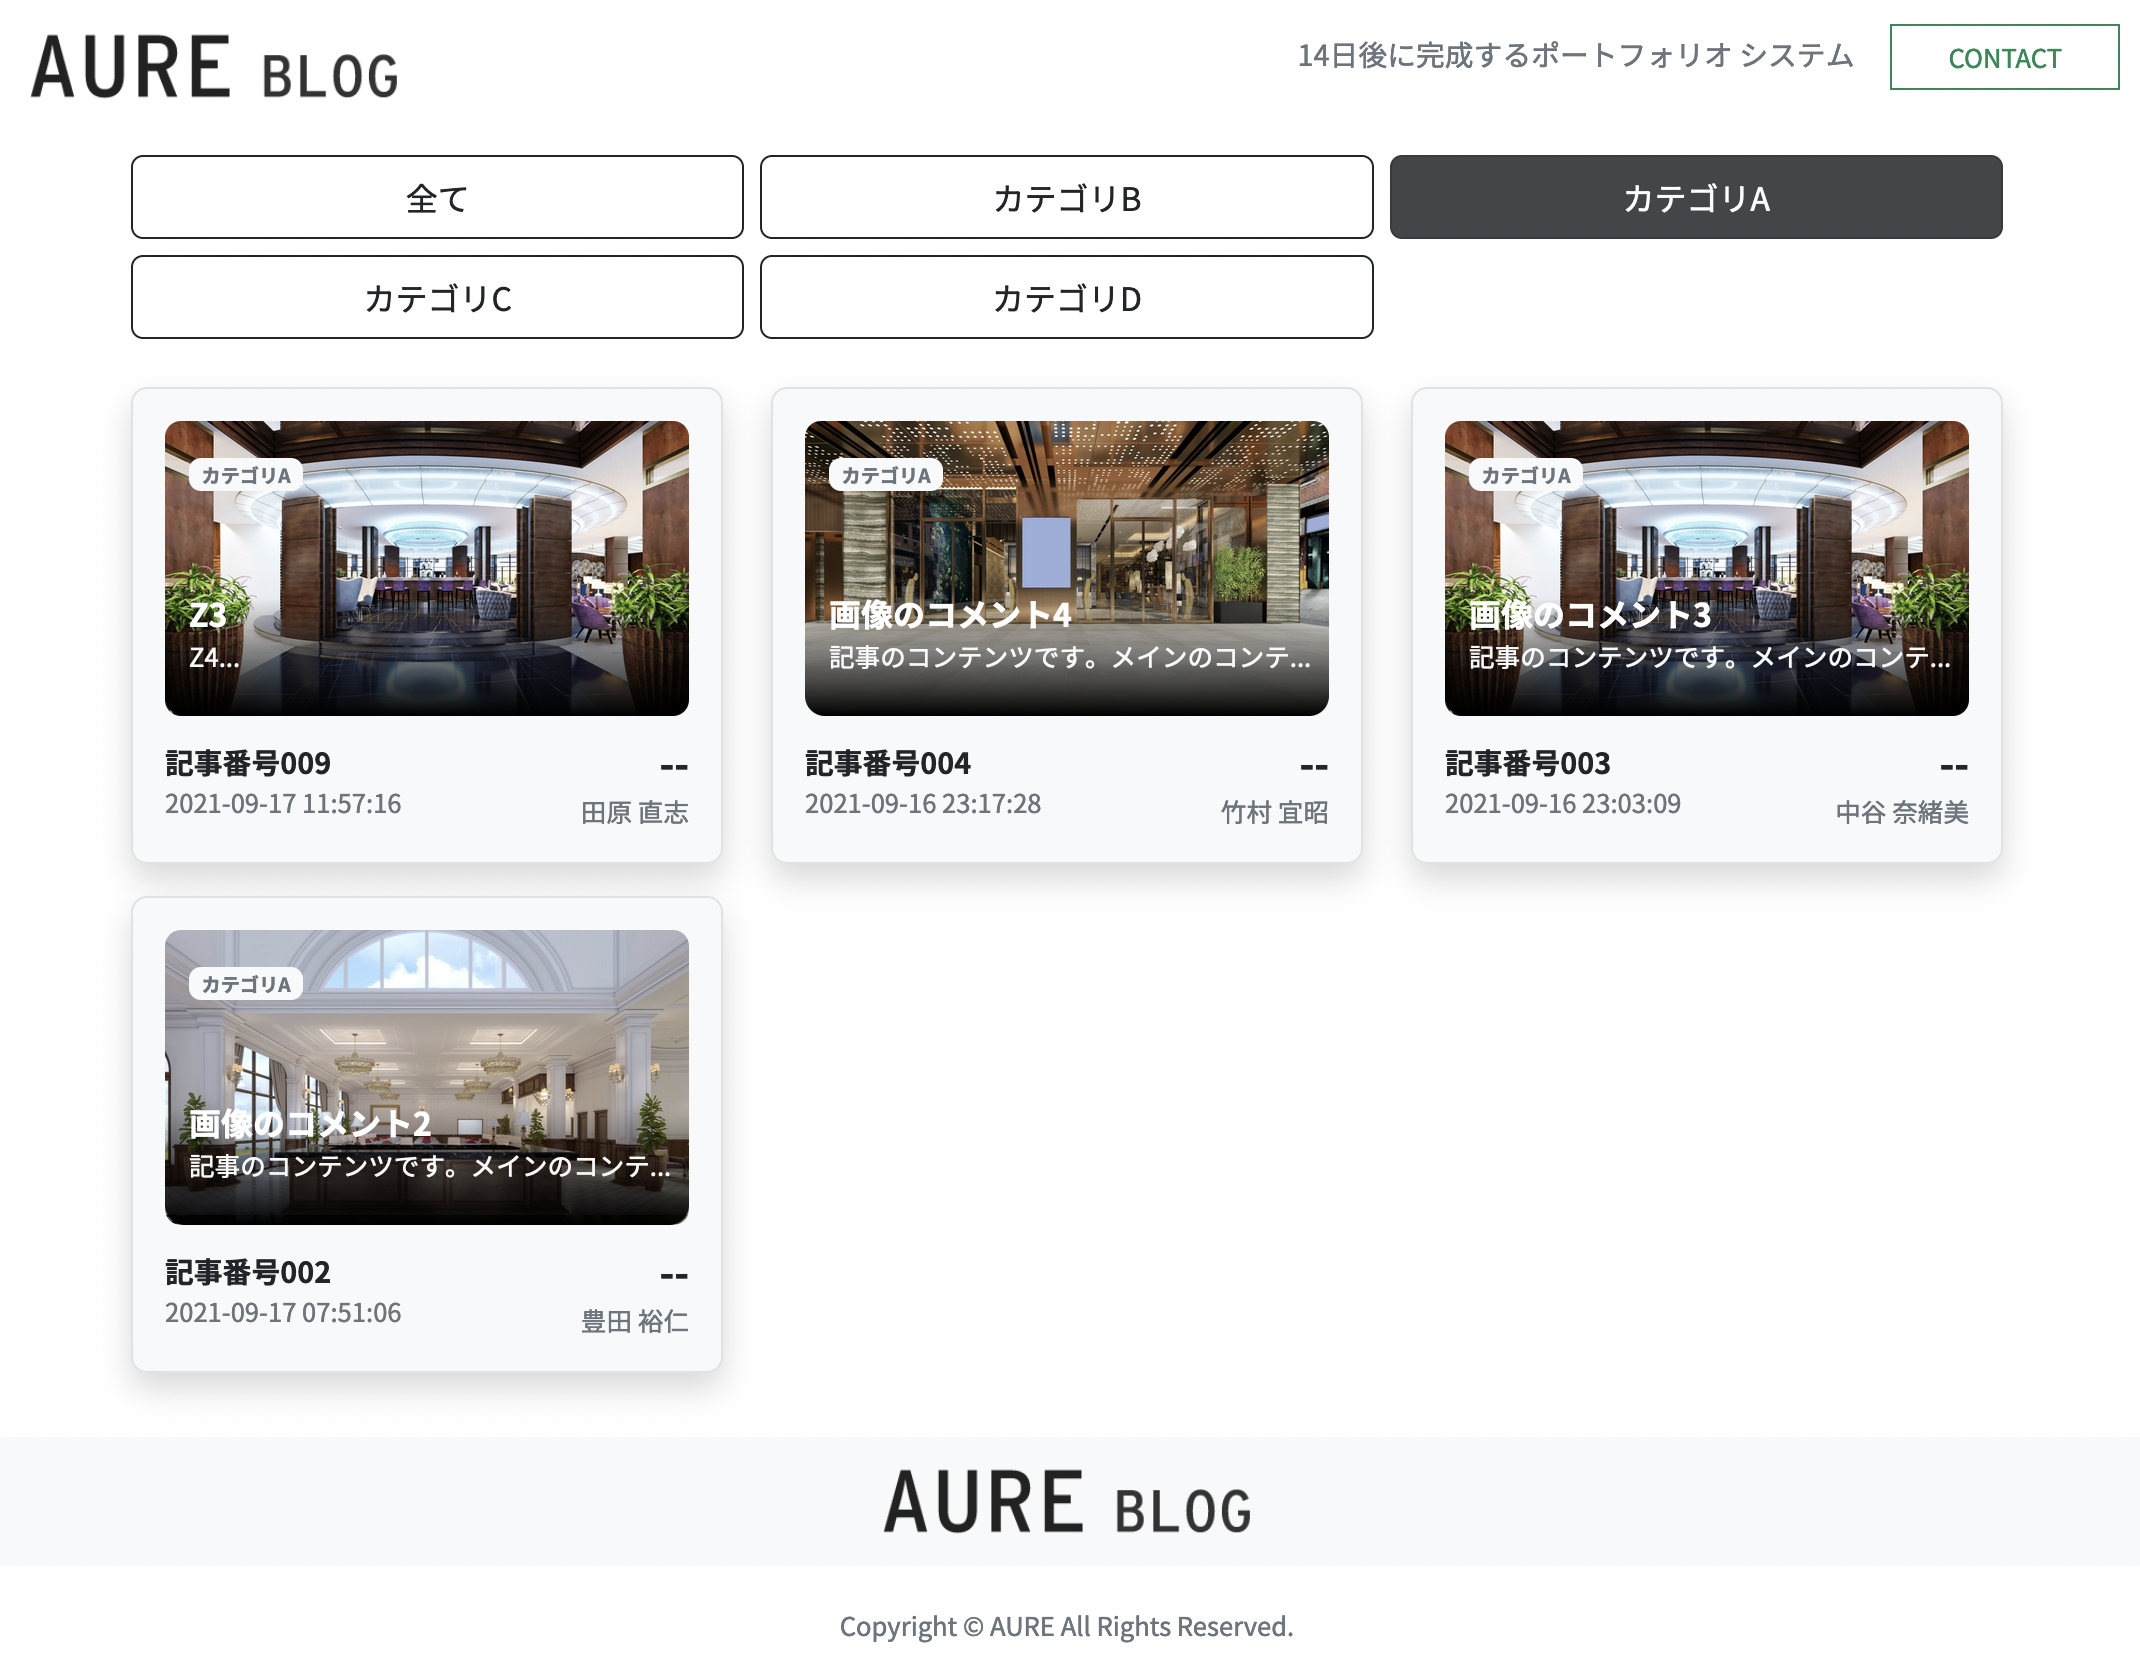This screenshot has width=2140, height=1666.
Task: Select the カテゴリB filter
Action: point(1066,198)
